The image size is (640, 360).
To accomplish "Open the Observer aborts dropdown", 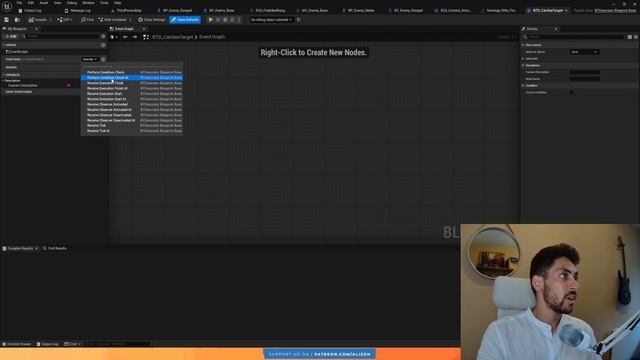I will 584,52.
